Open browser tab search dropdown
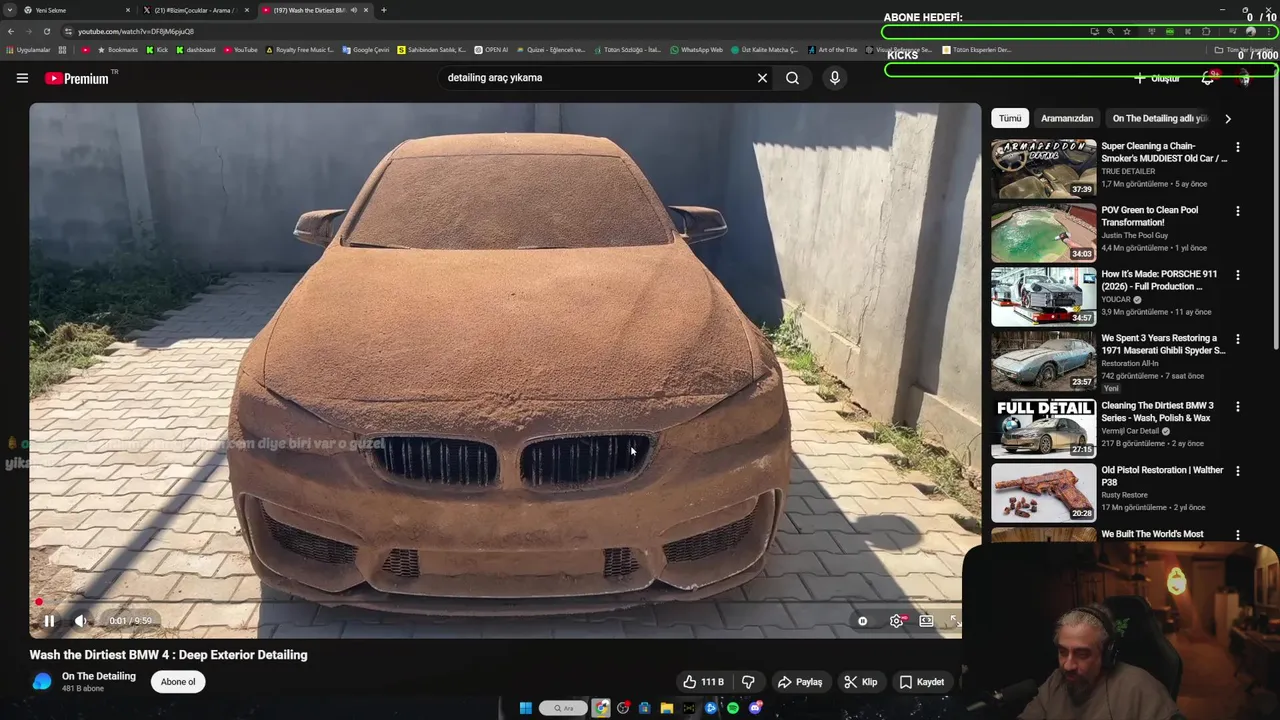1280x720 pixels. tap(10, 10)
